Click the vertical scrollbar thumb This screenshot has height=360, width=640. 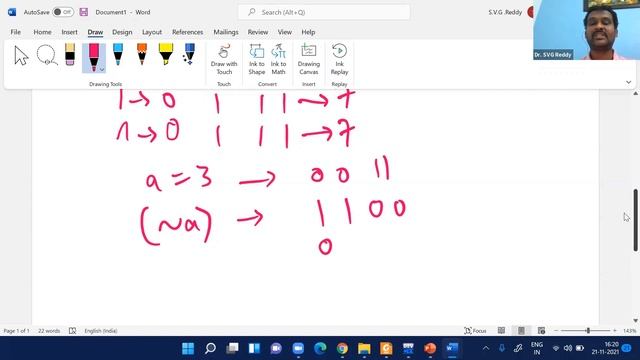[636, 220]
